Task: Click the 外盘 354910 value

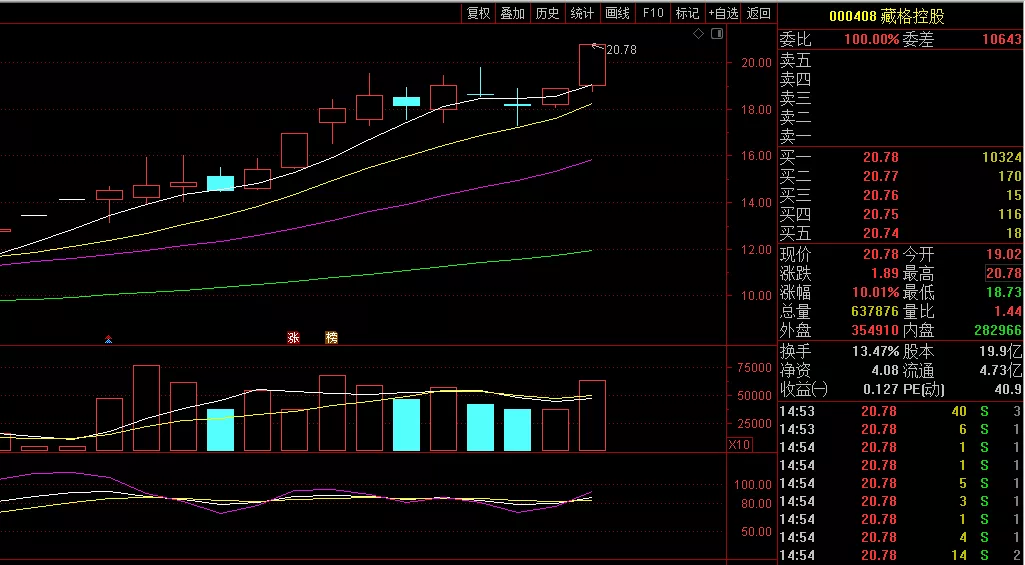Action: [x=875, y=330]
